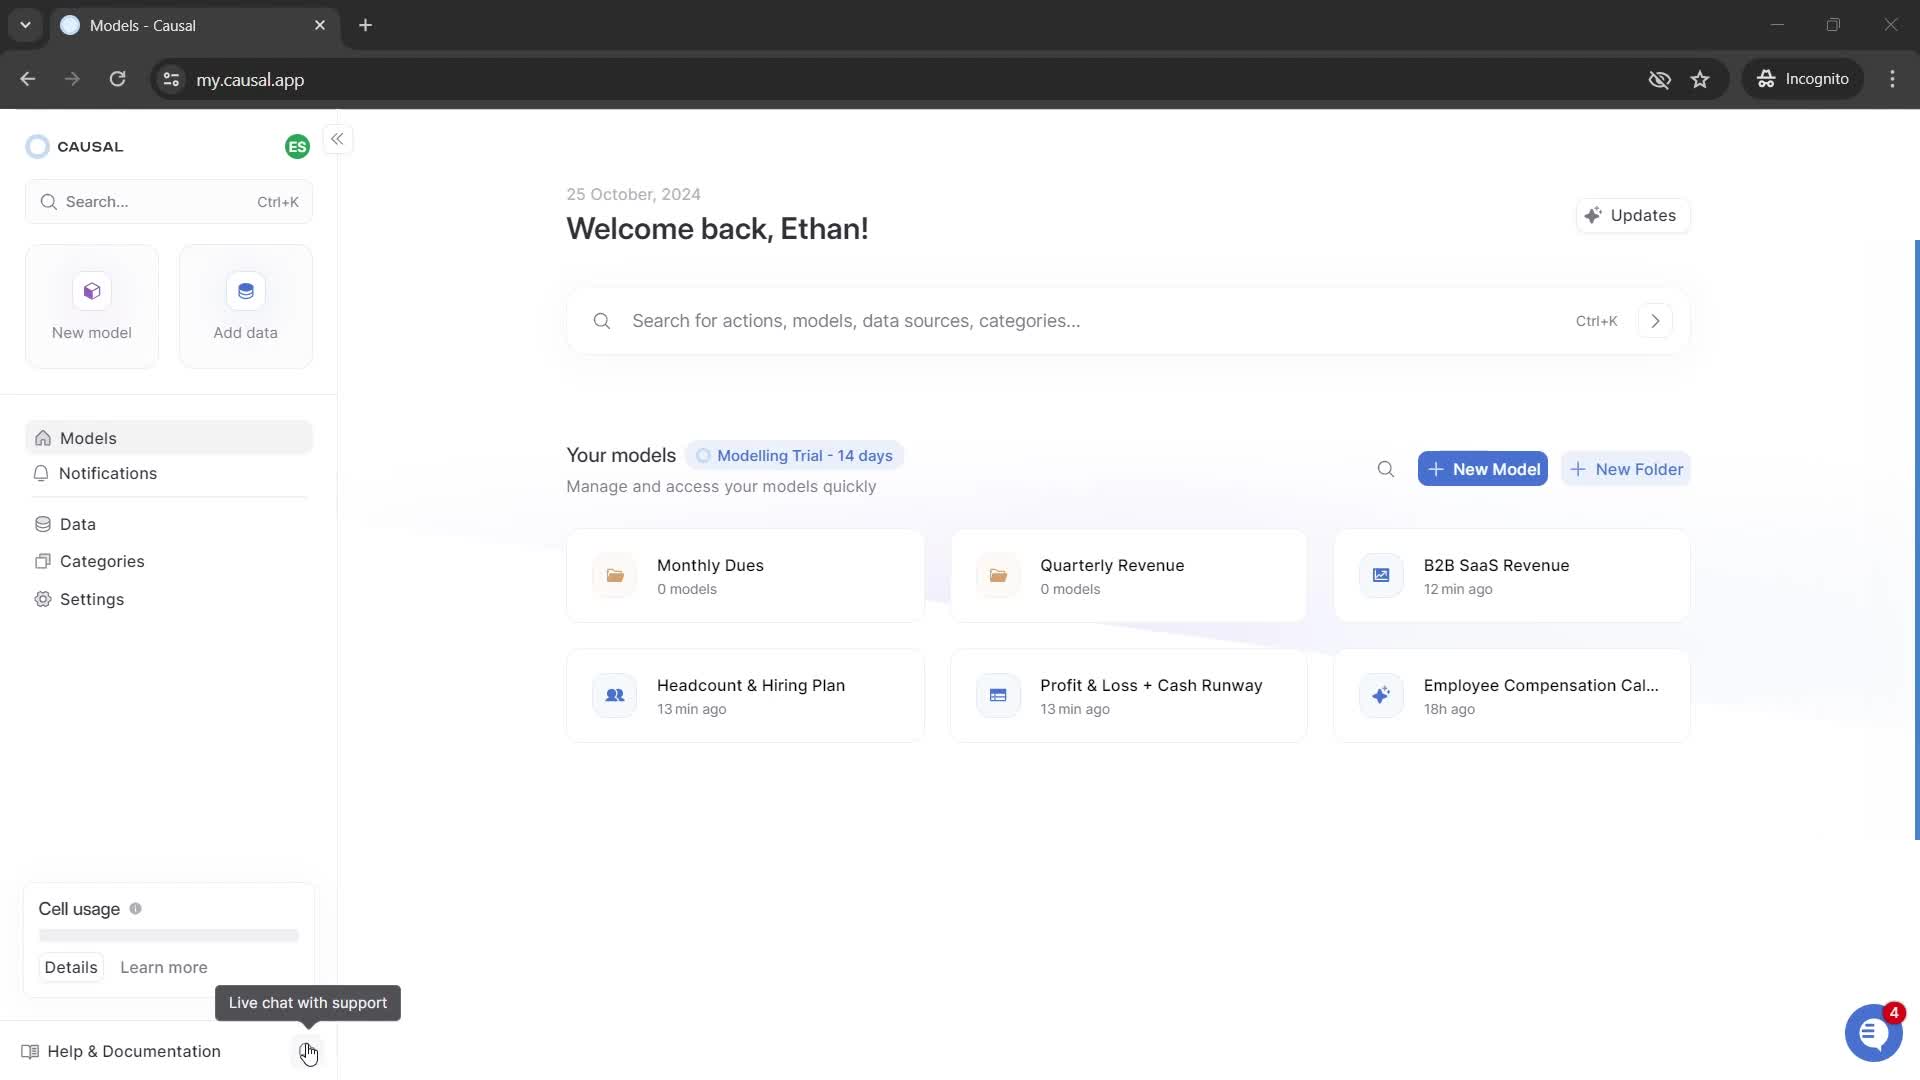Open the Help & Documentation icon

coord(29,1050)
